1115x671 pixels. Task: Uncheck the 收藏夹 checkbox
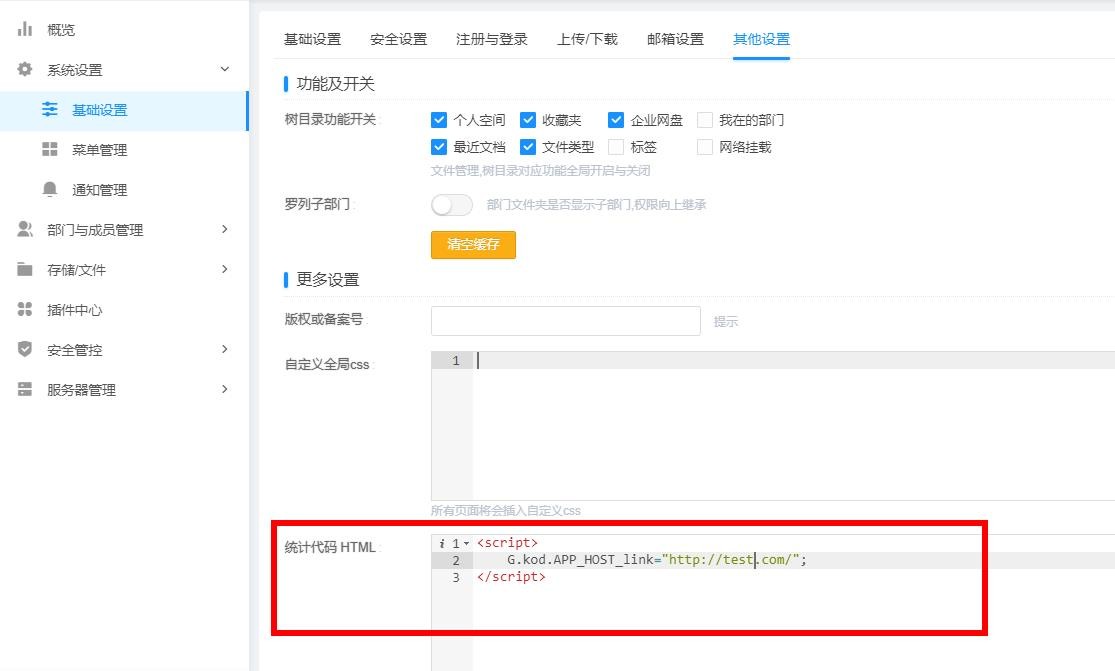[x=528, y=119]
